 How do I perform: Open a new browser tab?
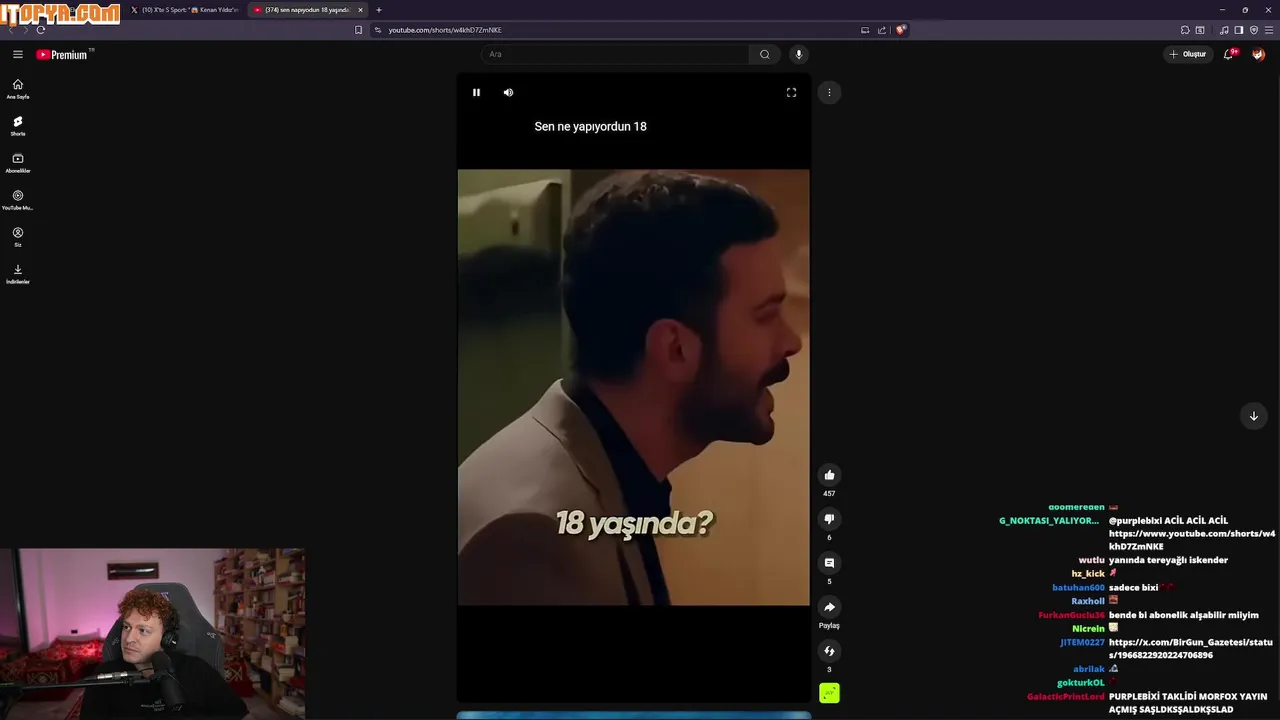[379, 10]
